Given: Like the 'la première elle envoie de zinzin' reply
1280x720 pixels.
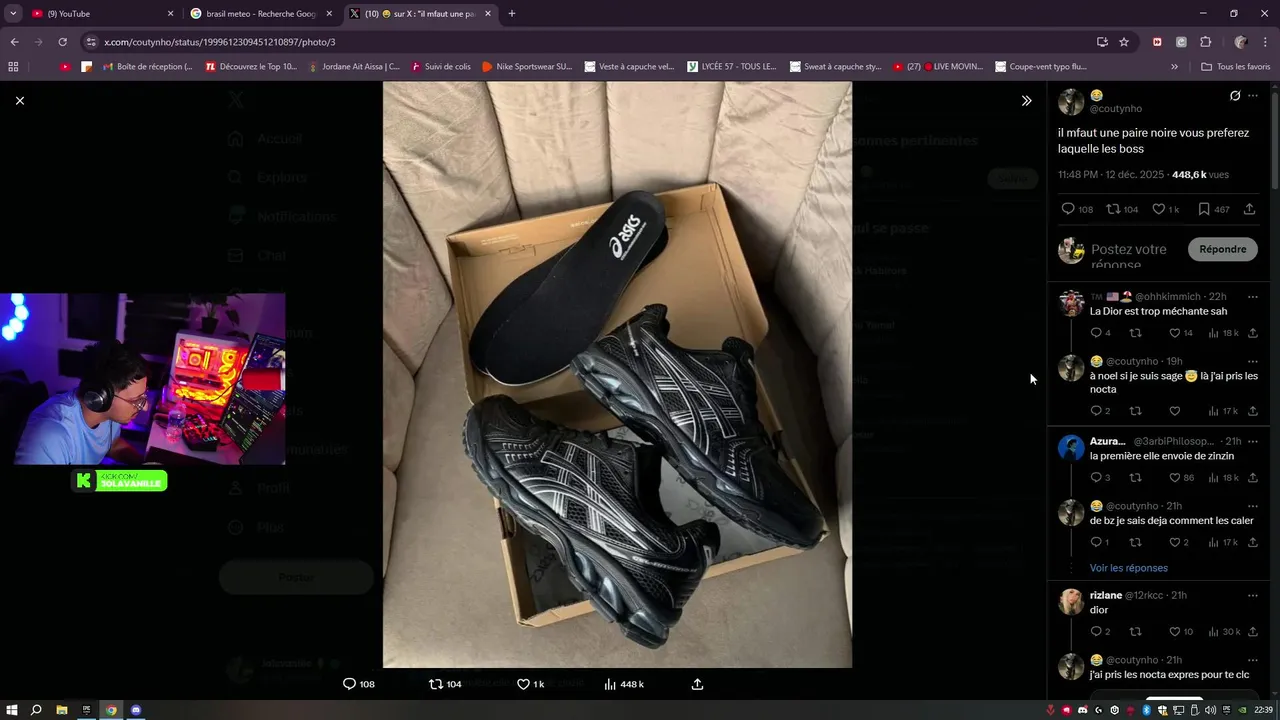Looking at the screenshot, I should [1181, 478].
